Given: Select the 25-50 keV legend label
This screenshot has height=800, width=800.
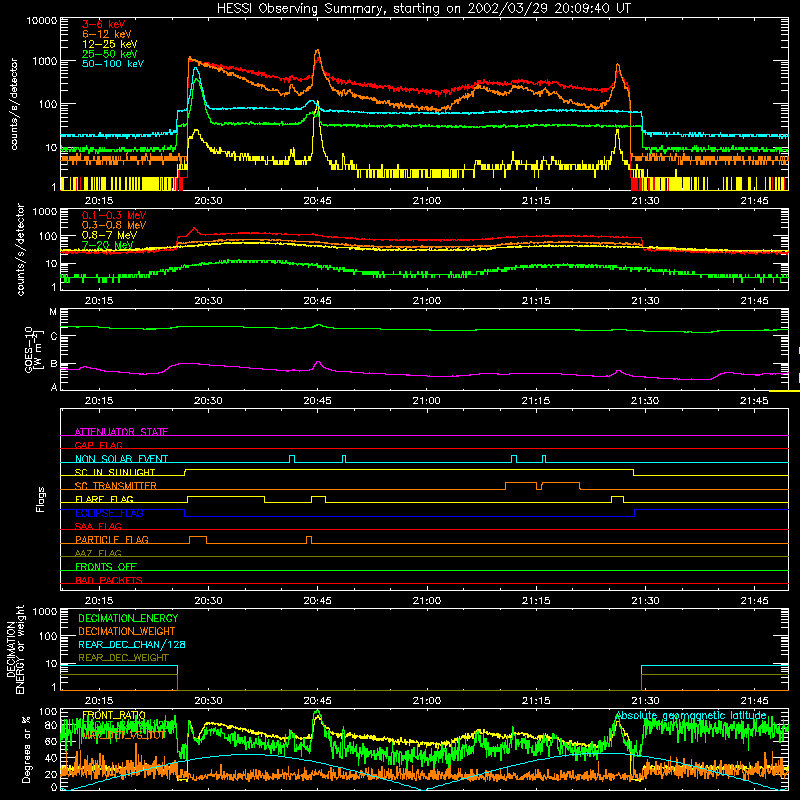Looking at the screenshot, I should click(110, 54).
